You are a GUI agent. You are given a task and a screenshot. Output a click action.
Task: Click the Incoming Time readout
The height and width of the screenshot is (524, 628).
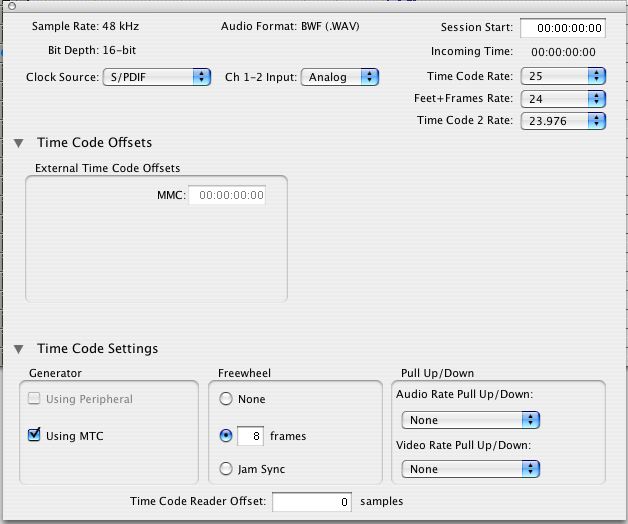pyautogui.click(x=563, y=52)
